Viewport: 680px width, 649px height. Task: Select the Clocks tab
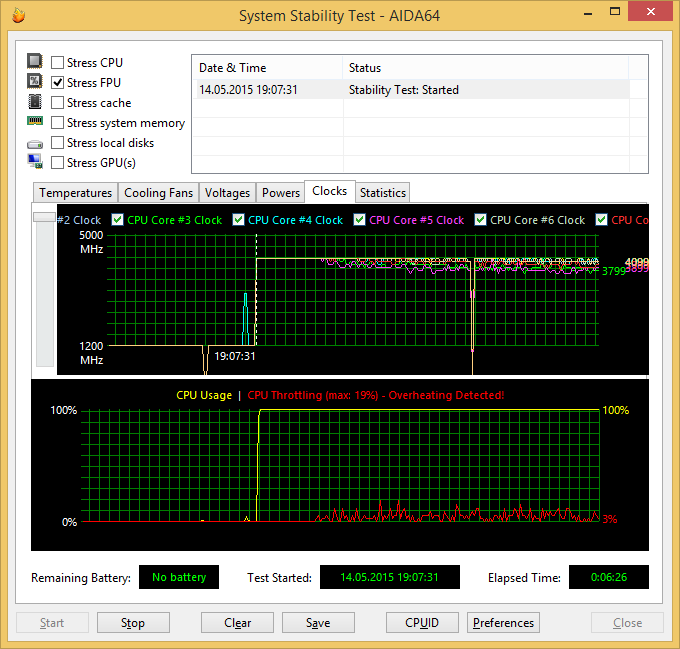point(330,191)
